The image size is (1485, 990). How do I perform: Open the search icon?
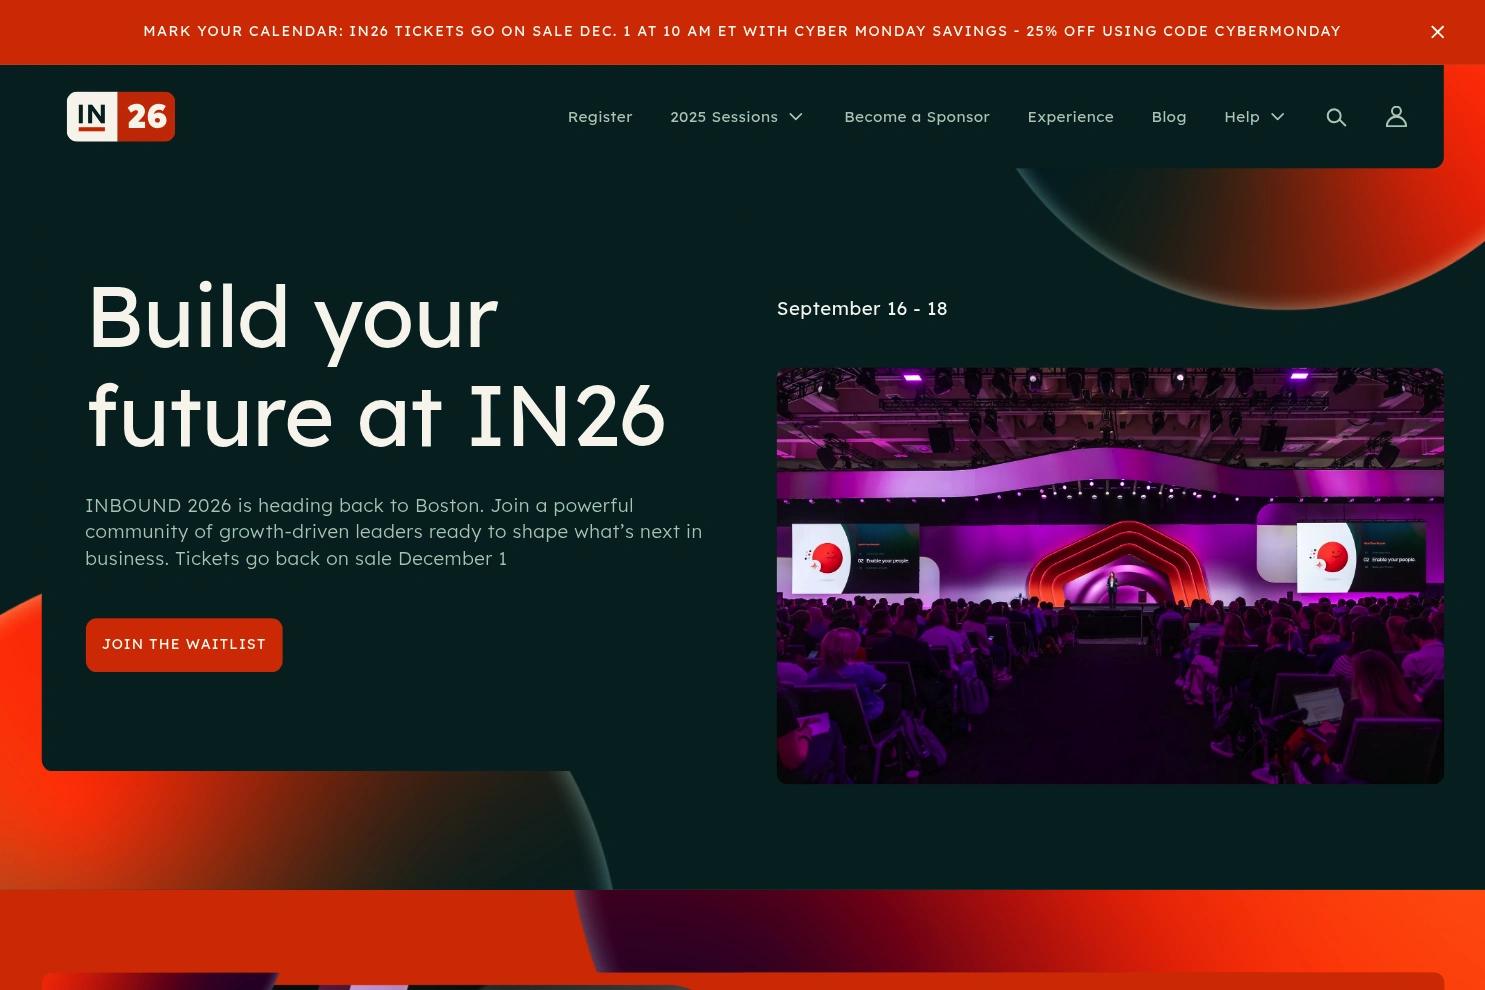point(1336,117)
